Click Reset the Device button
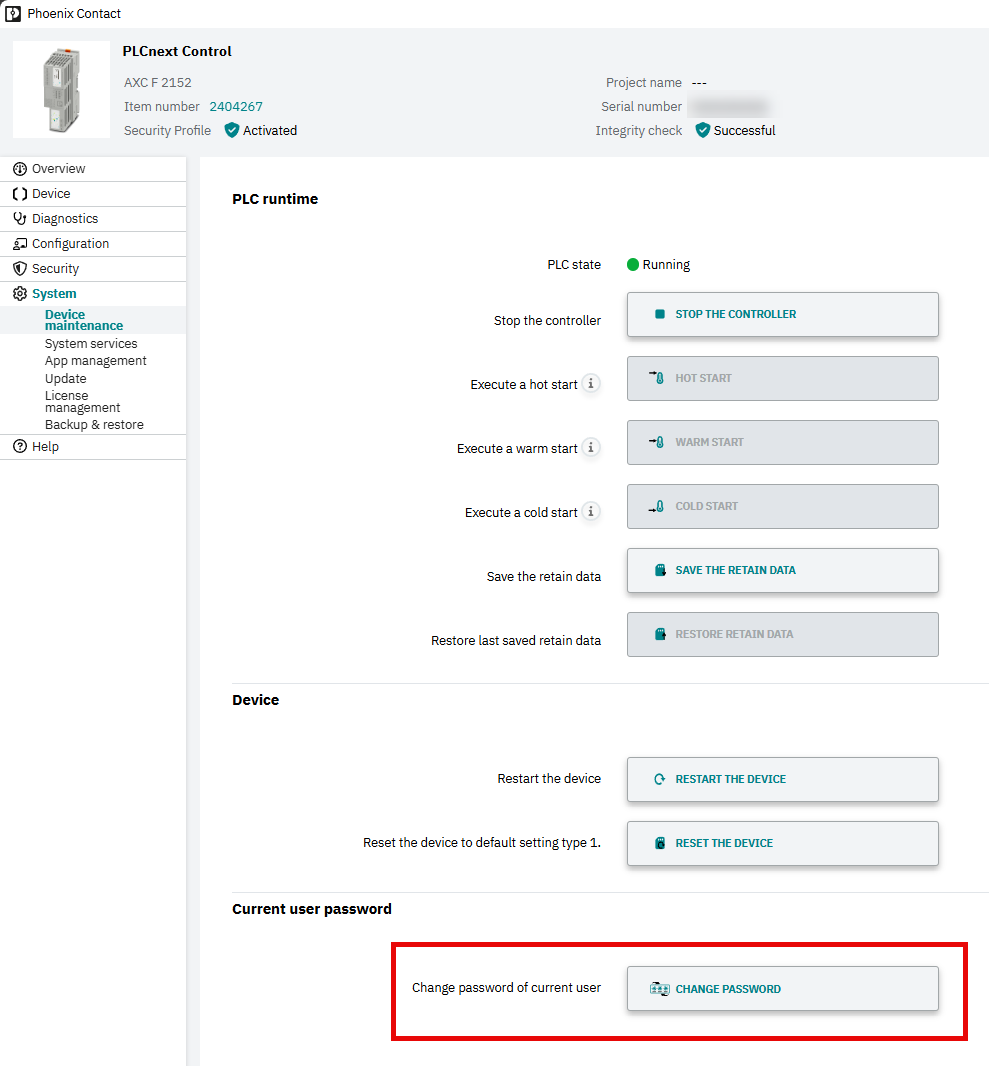The height and width of the screenshot is (1066, 989). (782, 843)
